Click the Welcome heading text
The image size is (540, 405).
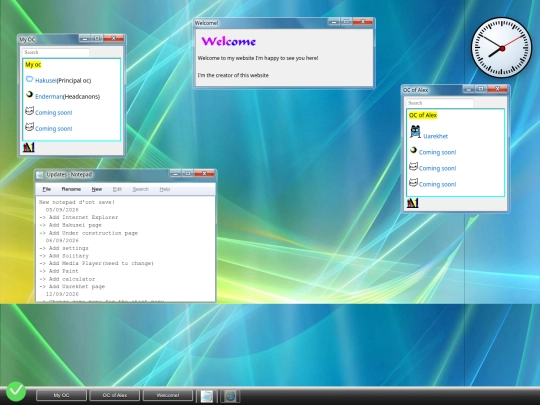click(229, 42)
